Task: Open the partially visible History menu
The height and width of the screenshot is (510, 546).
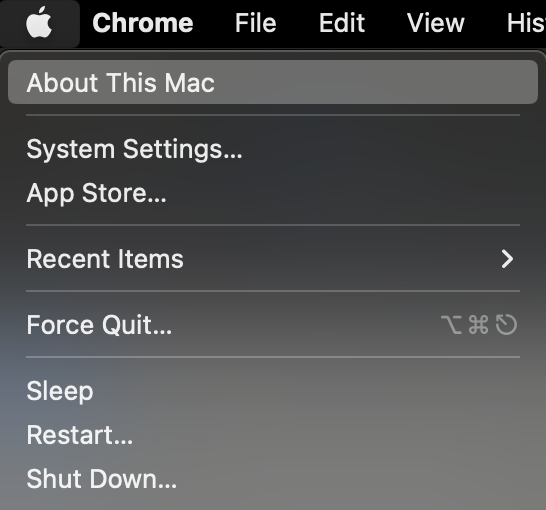Action: [526, 23]
